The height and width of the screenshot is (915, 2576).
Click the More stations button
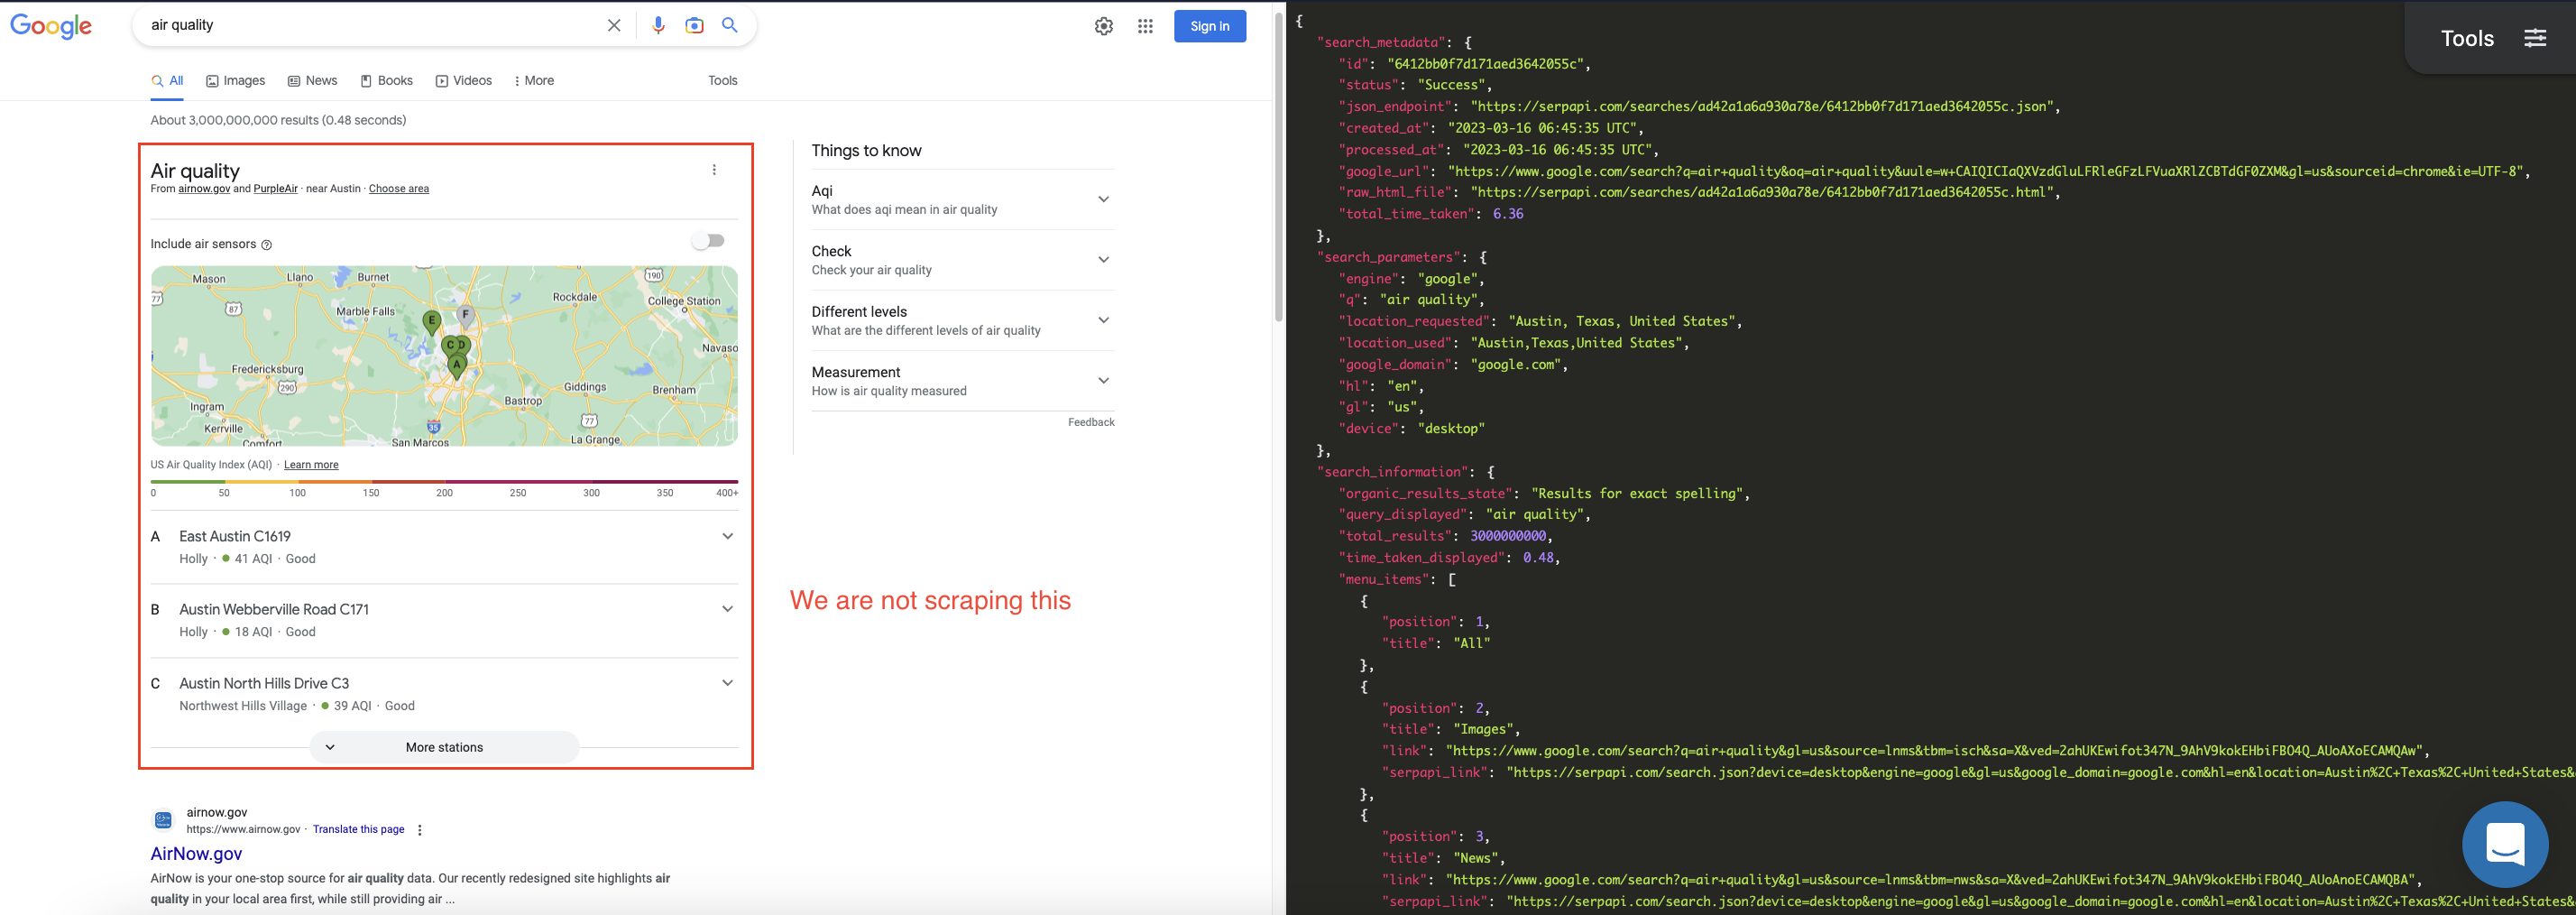tap(444, 747)
